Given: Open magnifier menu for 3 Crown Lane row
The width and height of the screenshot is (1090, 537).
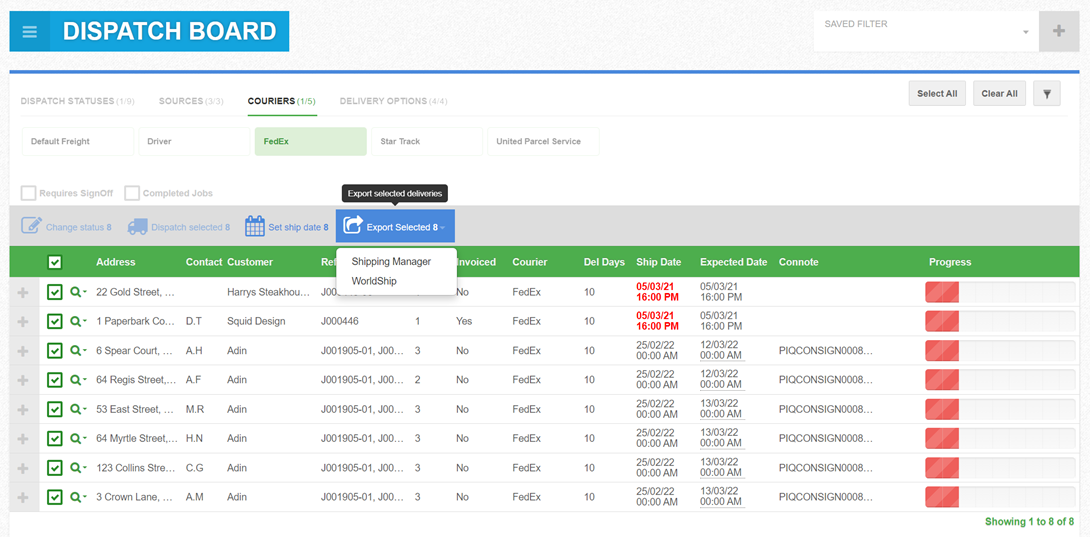Looking at the screenshot, I should (x=78, y=497).
